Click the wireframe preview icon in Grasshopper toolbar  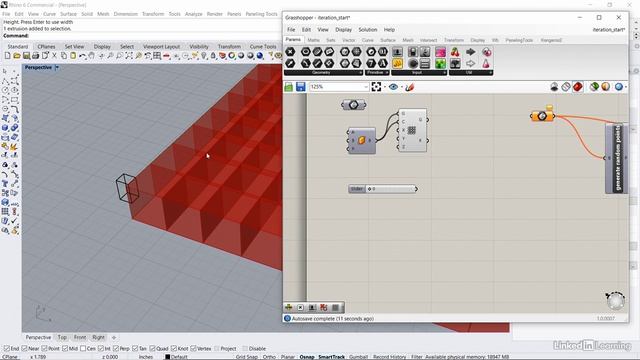566,87
